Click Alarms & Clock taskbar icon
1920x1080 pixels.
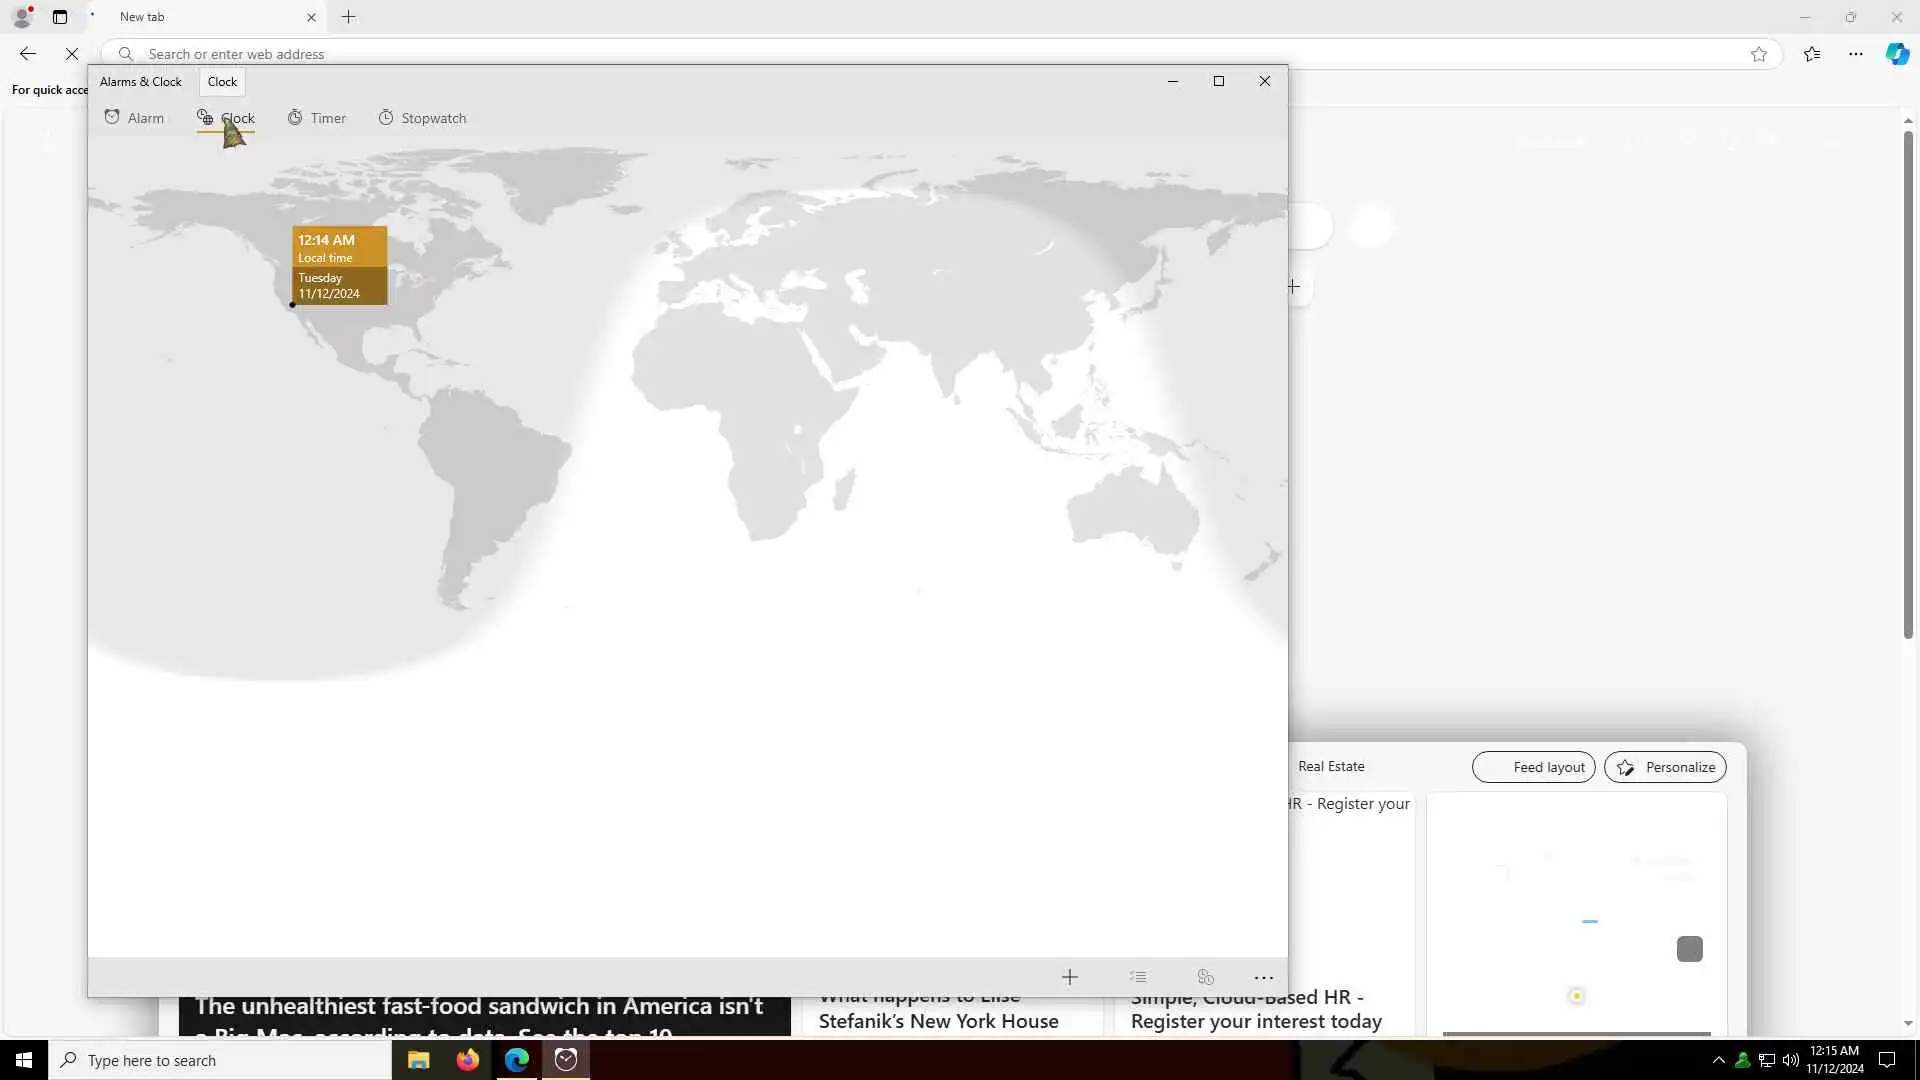(566, 1060)
